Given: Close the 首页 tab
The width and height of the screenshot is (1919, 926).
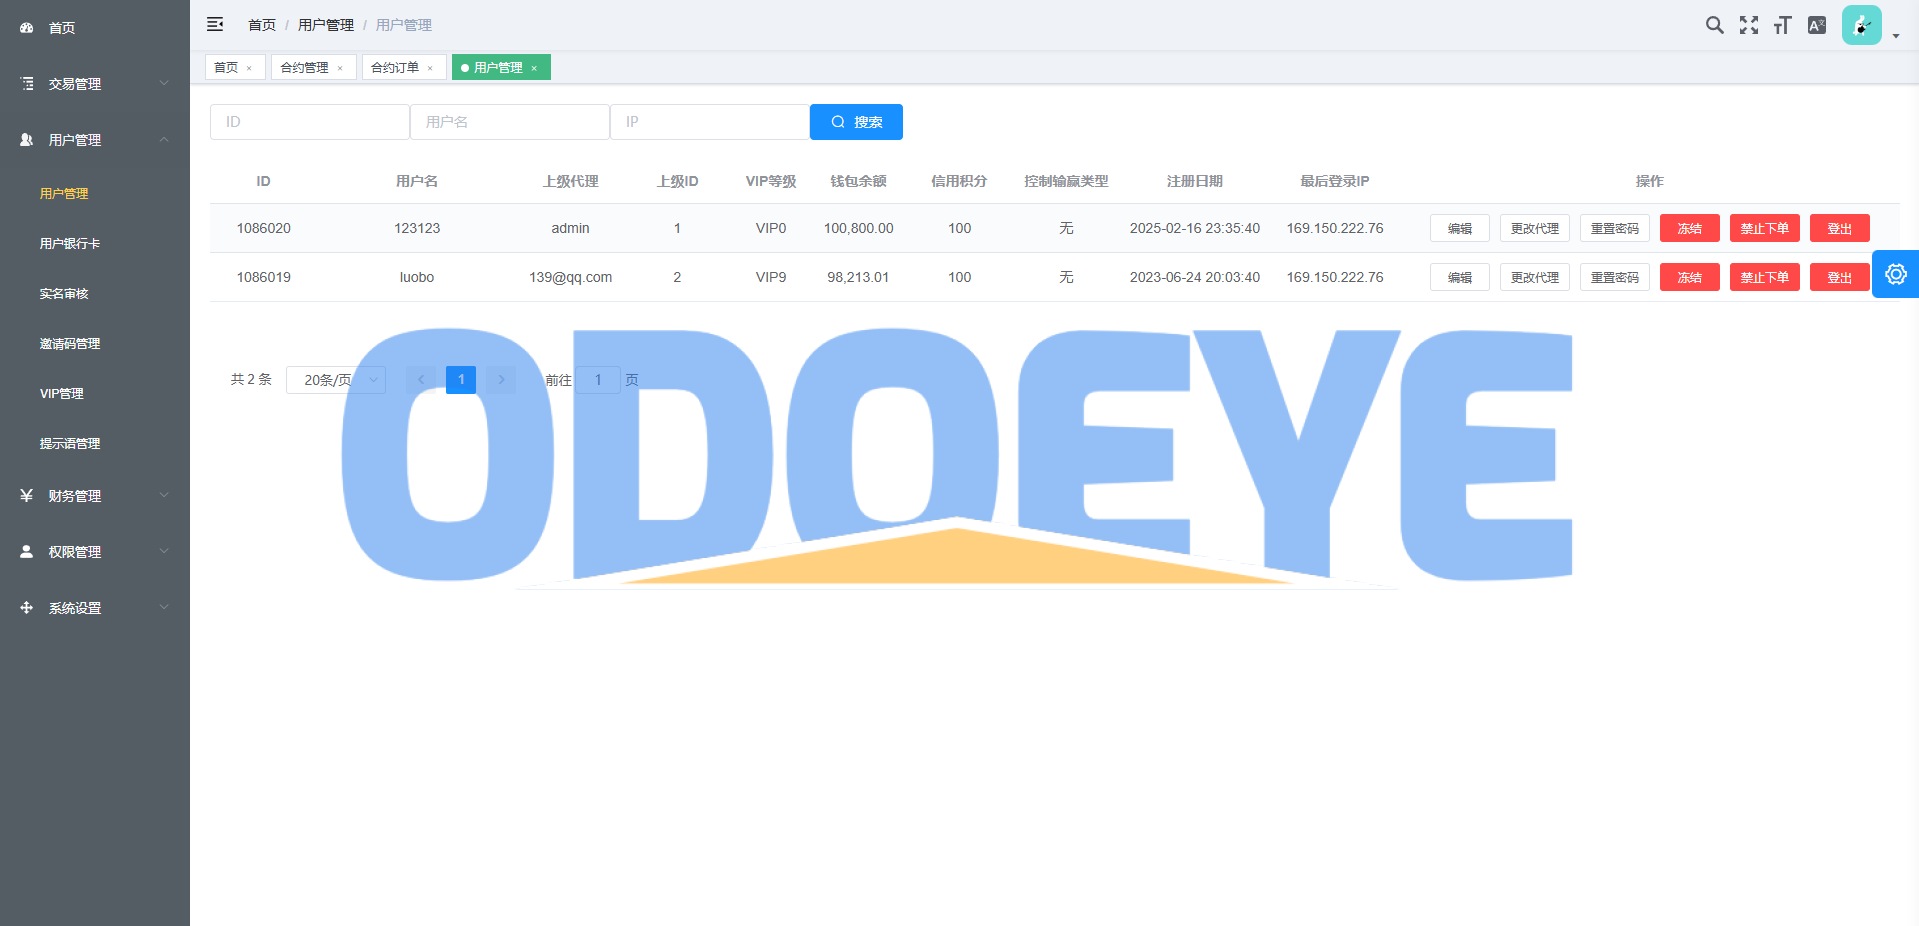Looking at the screenshot, I should 249,68.
